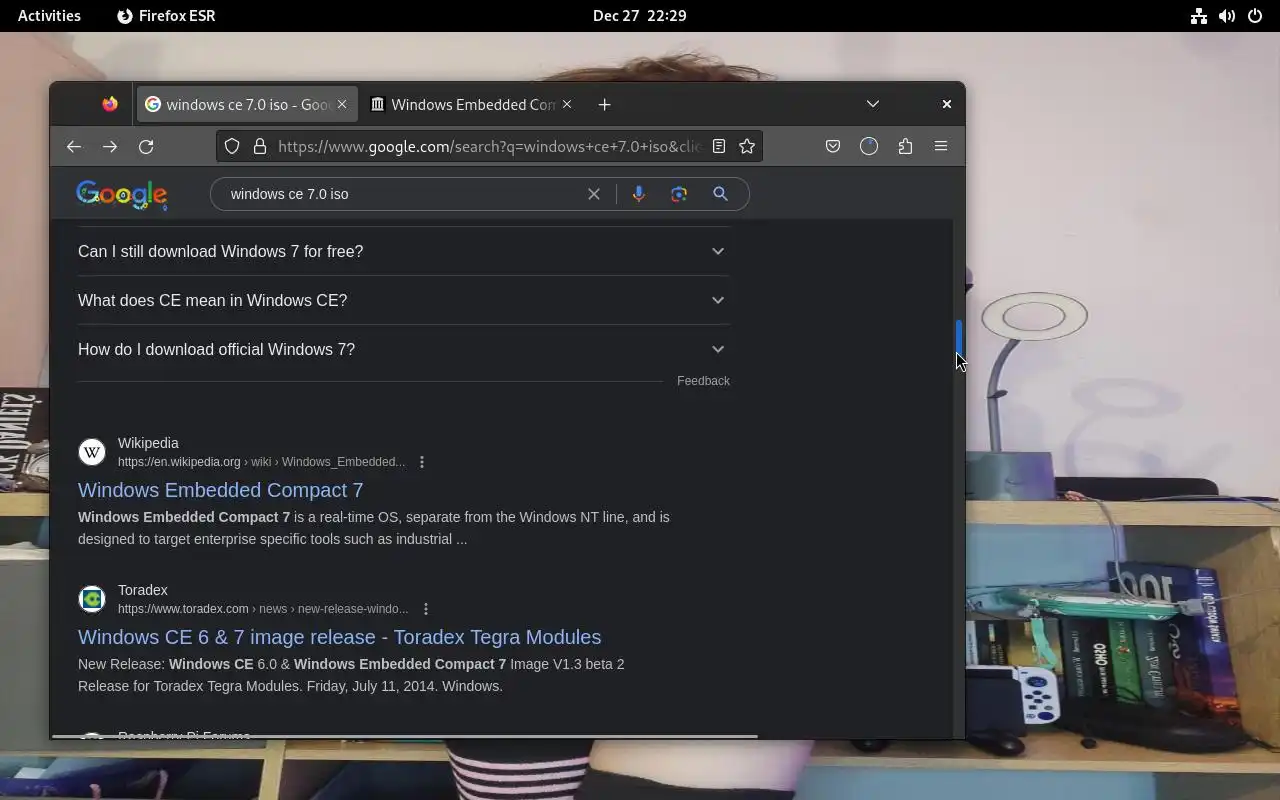This screenshot has height=800, width=1280.
Task: Open 'Windows CE 6 & 7 image release' link
Action: [x=339, y=637]
